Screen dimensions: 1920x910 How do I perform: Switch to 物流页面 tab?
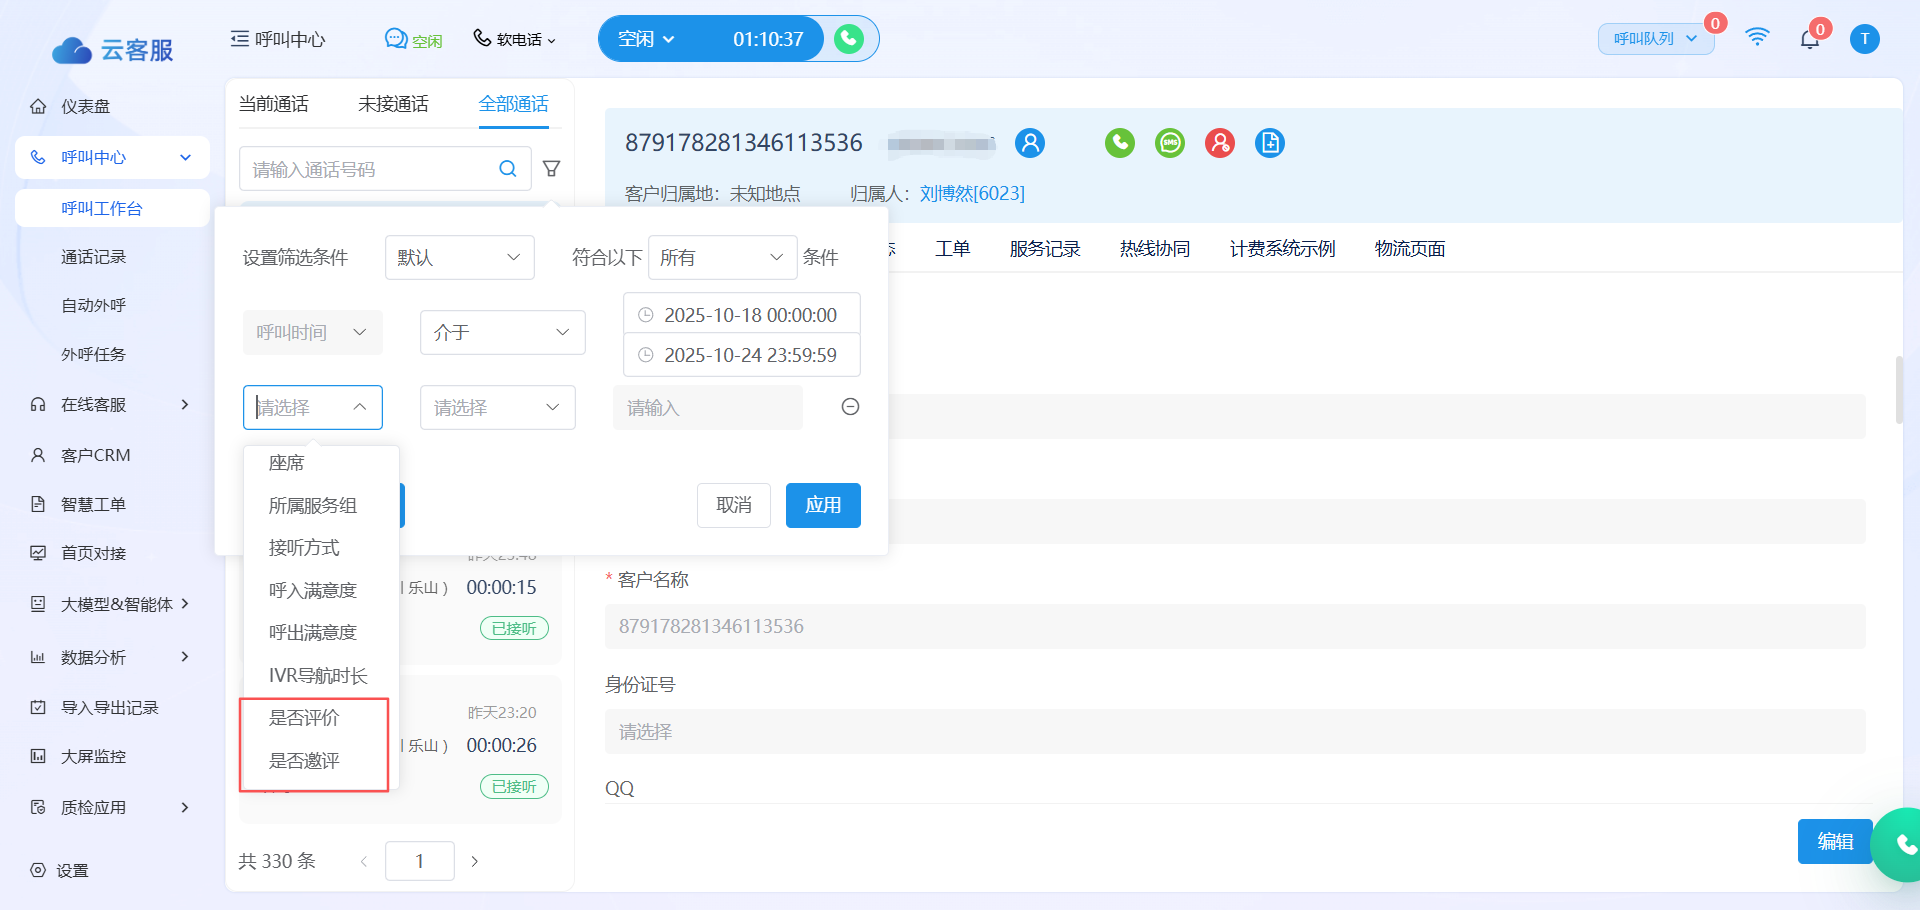coord(1410,249)
